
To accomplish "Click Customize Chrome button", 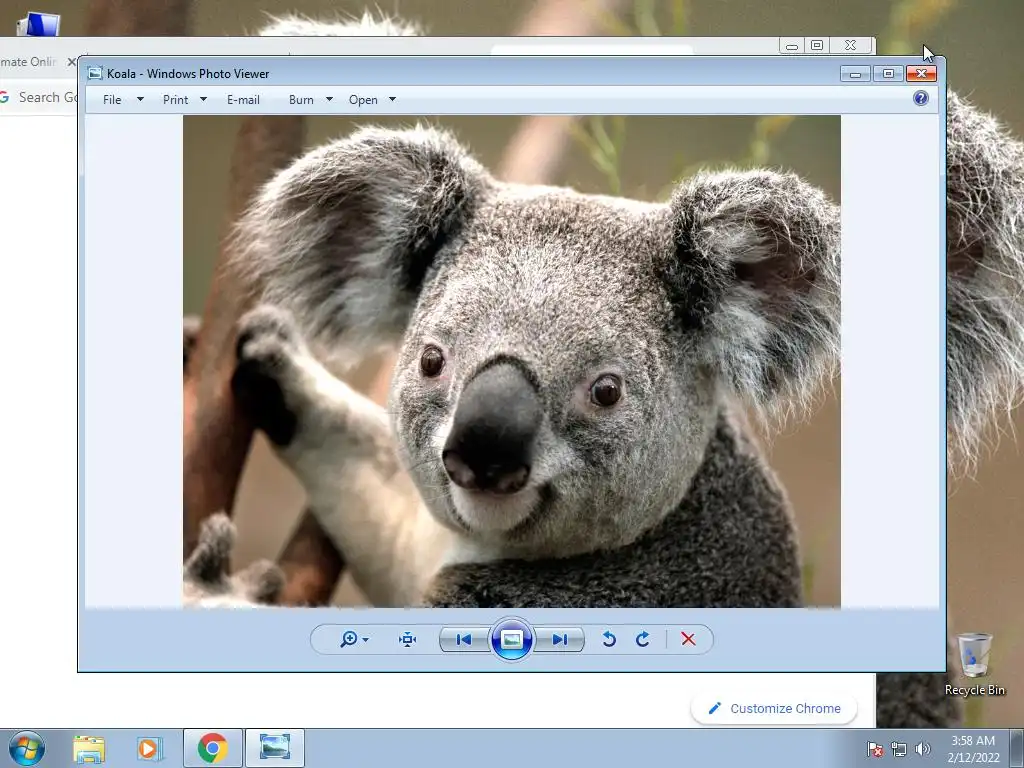I will (x=774, y=708).
